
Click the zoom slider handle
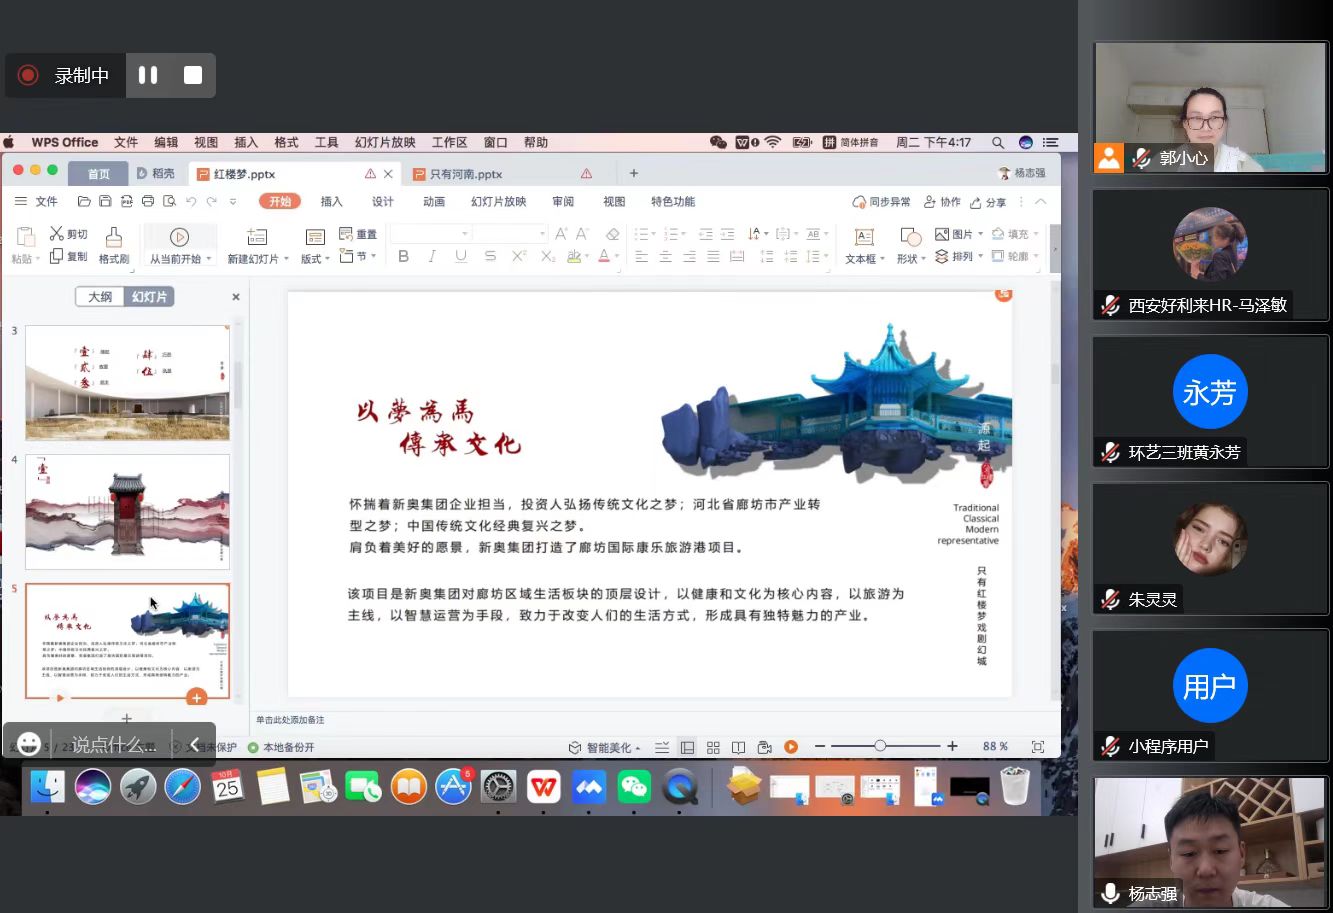tap(880, 746)
